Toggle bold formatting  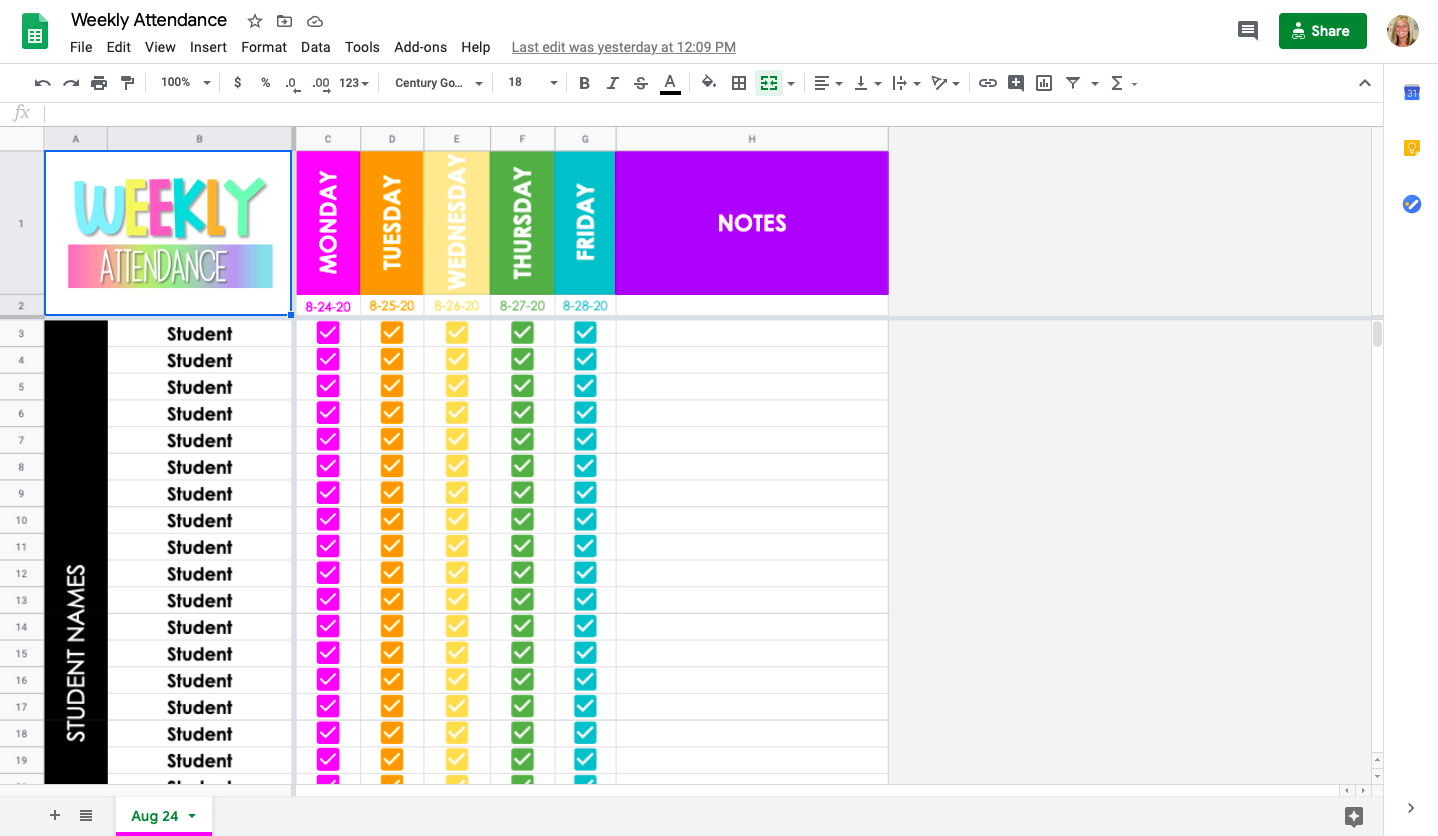pos(584,83)
